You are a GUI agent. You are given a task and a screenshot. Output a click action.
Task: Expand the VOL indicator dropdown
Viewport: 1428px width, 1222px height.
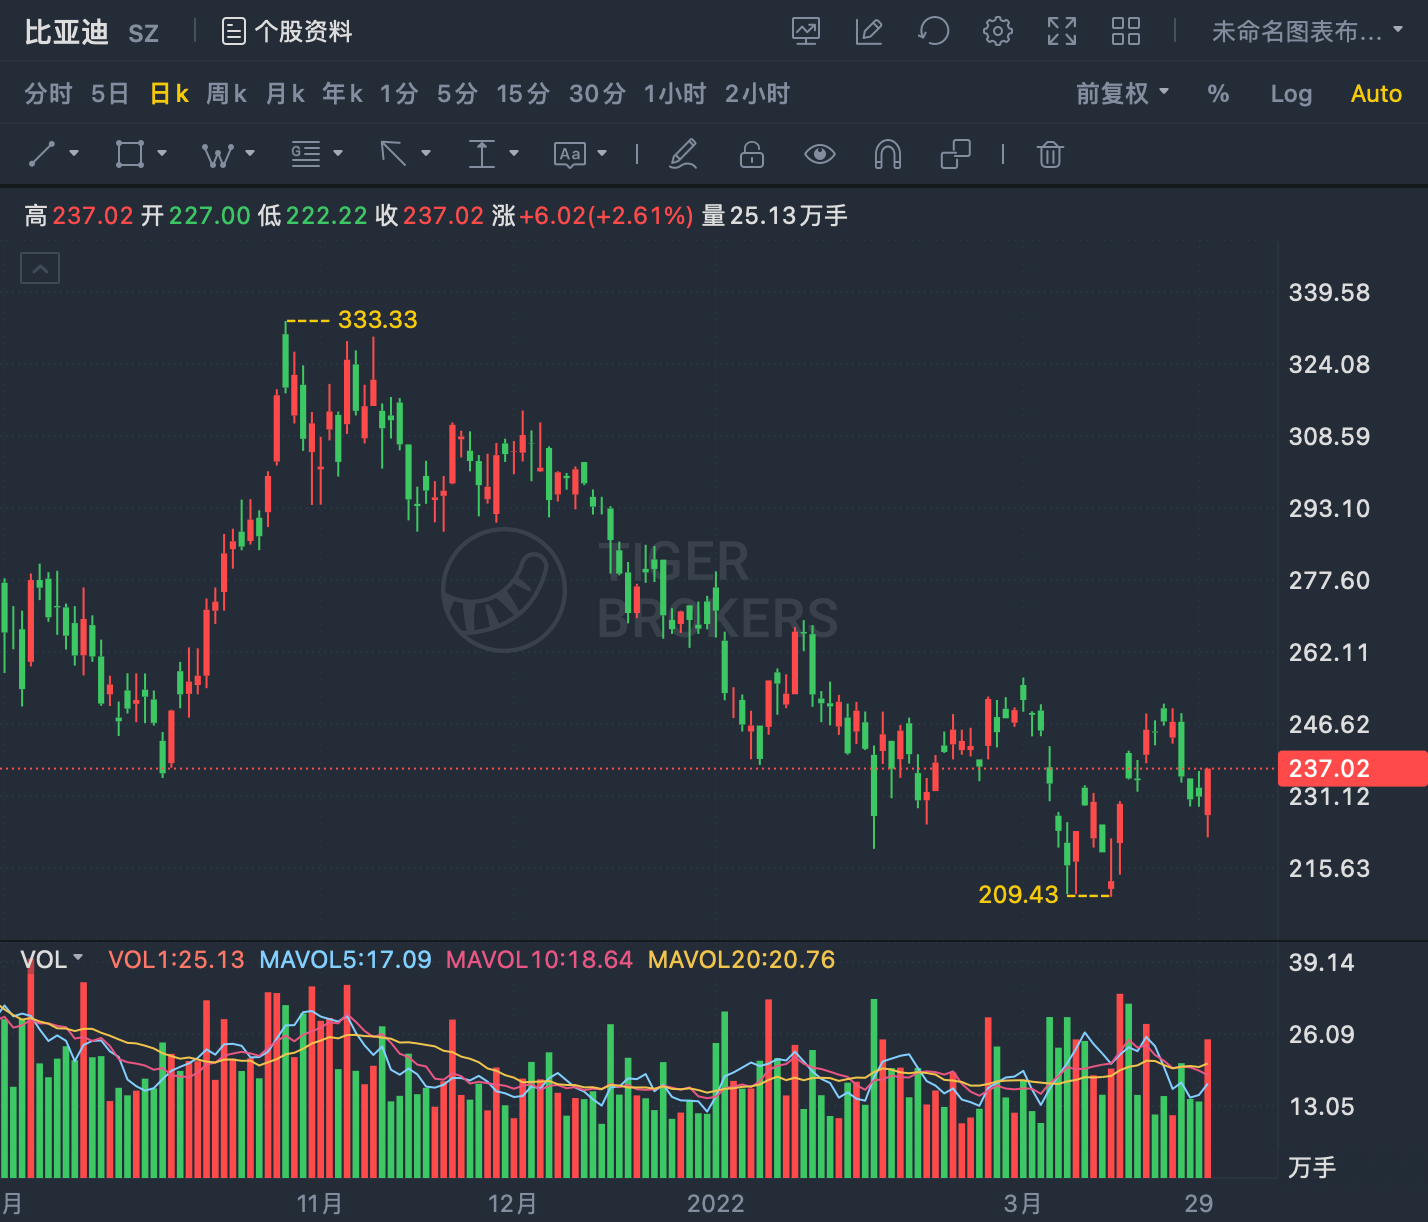click(x=52, y=960)
